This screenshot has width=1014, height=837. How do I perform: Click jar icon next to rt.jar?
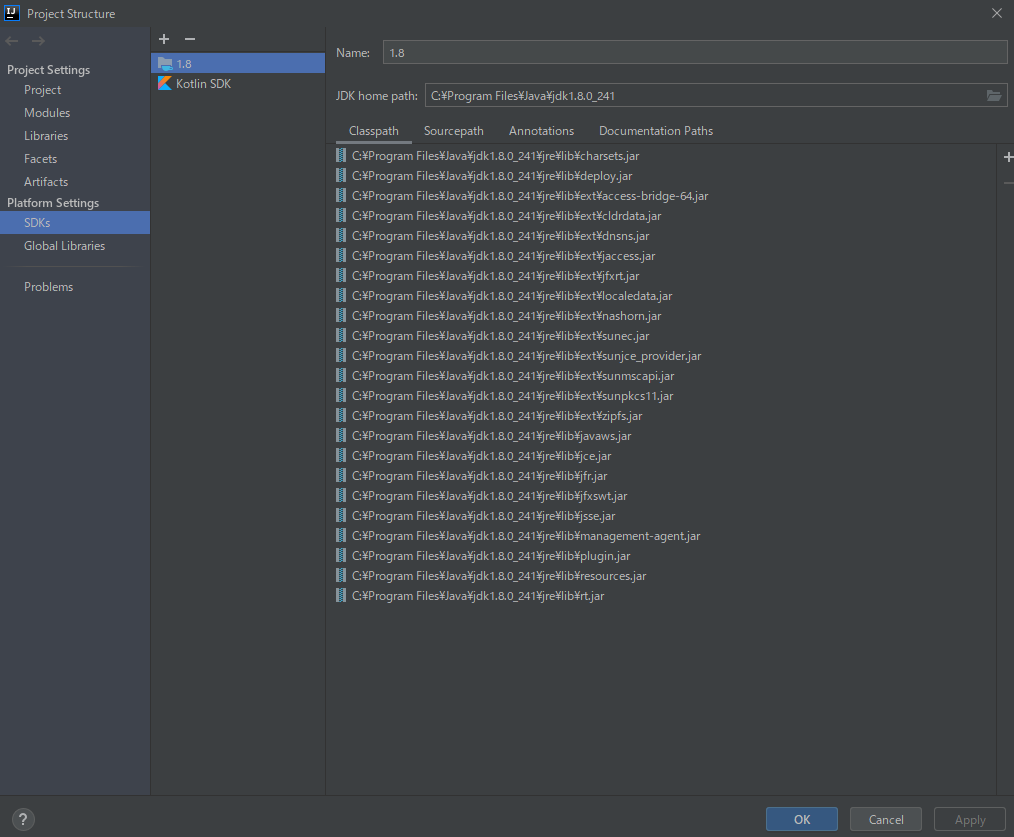(x=341, y=595)
